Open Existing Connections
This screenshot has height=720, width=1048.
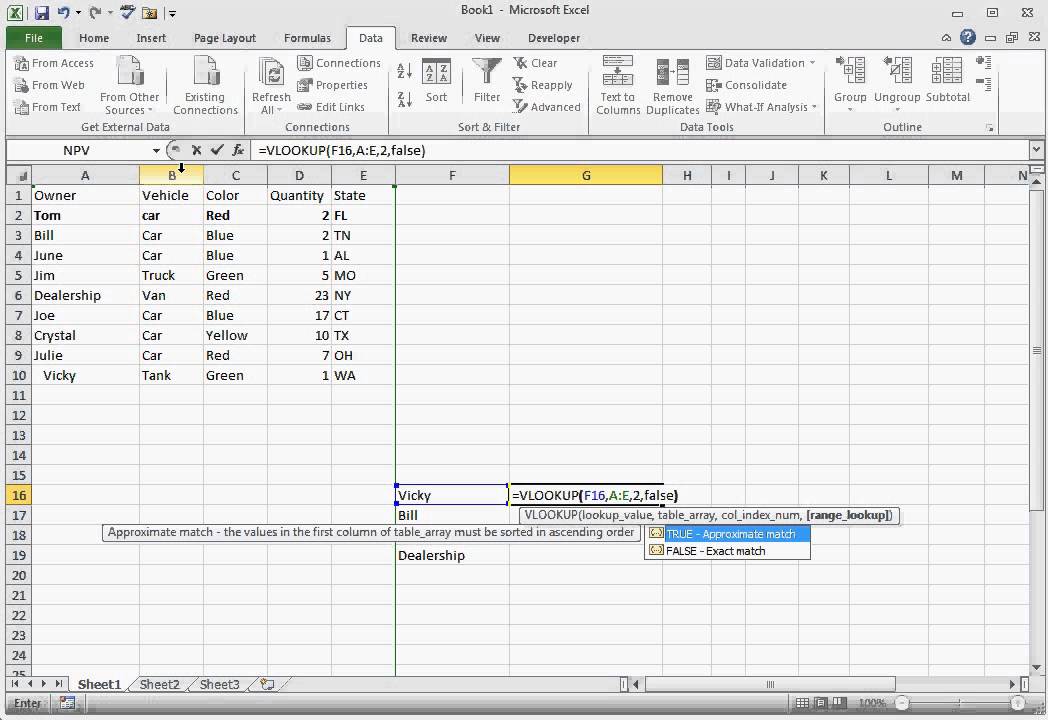[x=205, y=86]
